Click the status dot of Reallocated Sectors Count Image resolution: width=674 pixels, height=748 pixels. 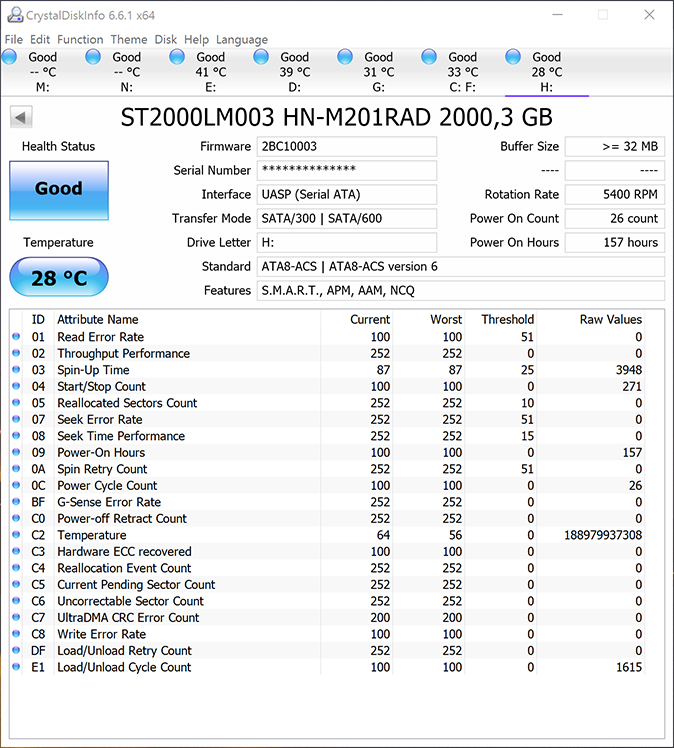click(x=16, y=403)
